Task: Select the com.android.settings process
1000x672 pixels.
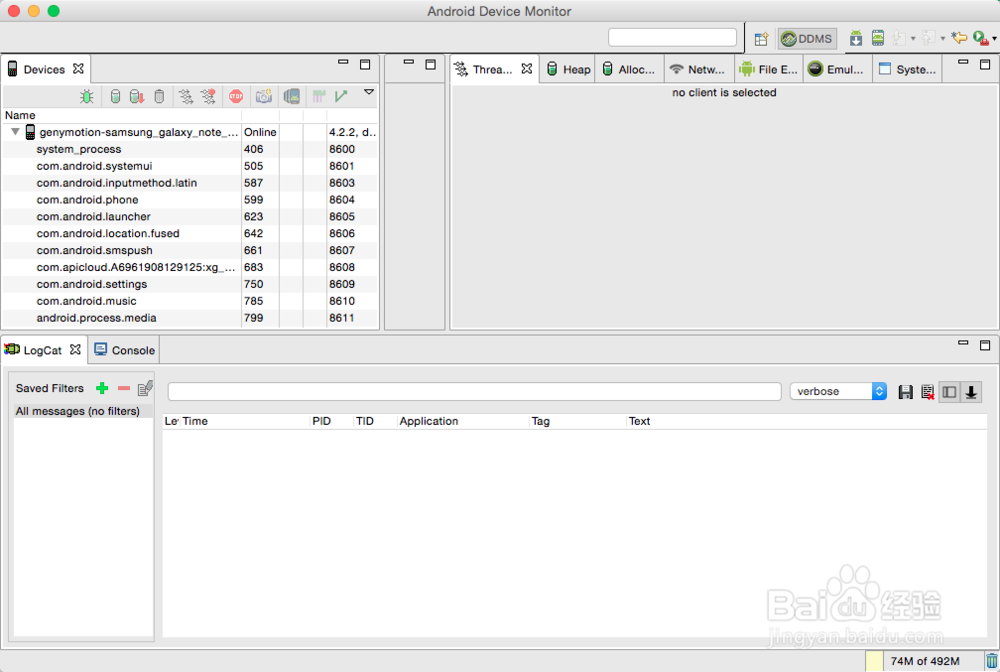Action: click(190, 284)
